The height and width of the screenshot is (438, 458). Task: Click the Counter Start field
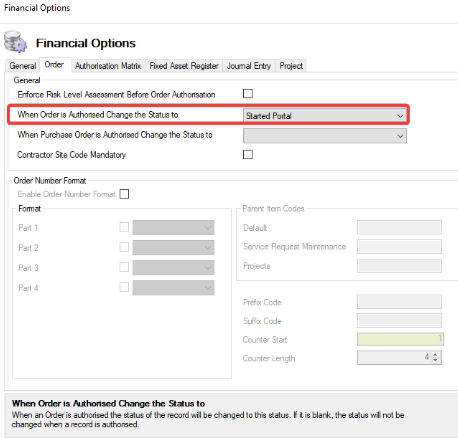(x=400, y=339)
